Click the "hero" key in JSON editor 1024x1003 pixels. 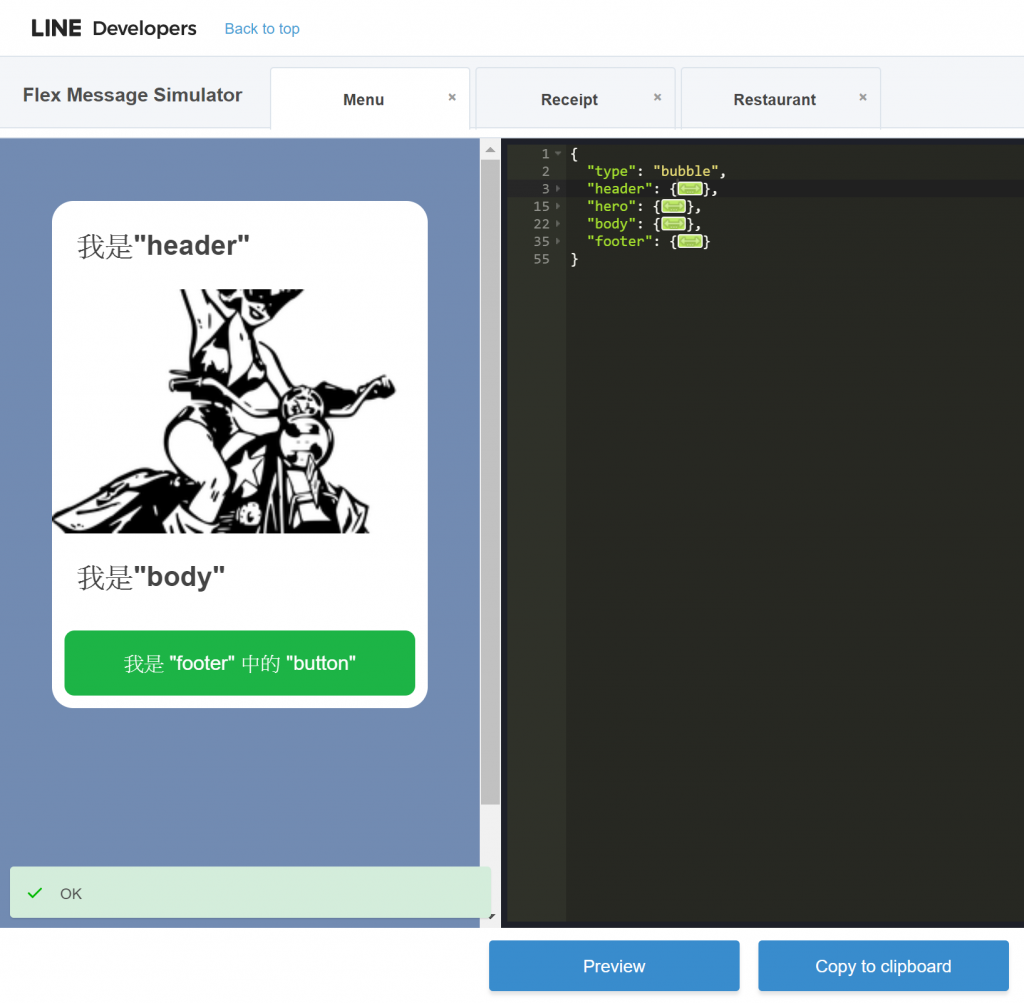point(611,206)
